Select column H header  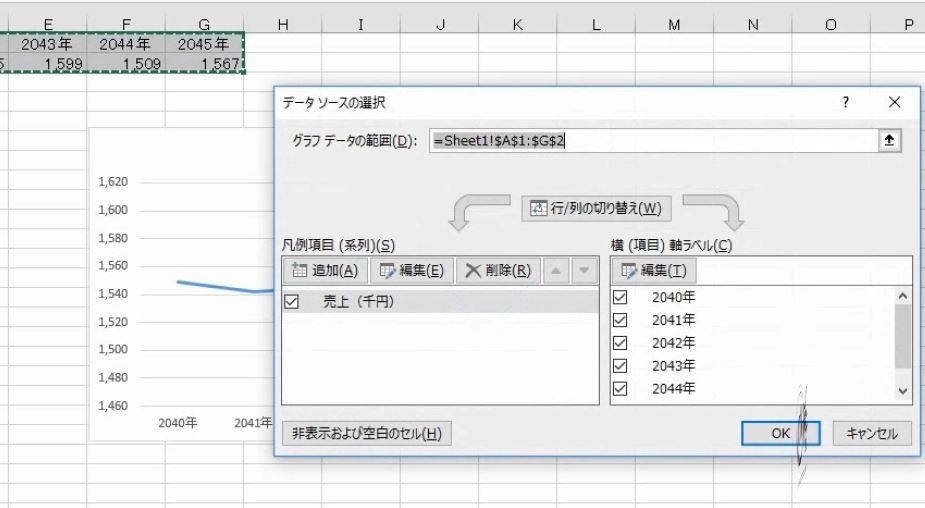tap(283, 25)
